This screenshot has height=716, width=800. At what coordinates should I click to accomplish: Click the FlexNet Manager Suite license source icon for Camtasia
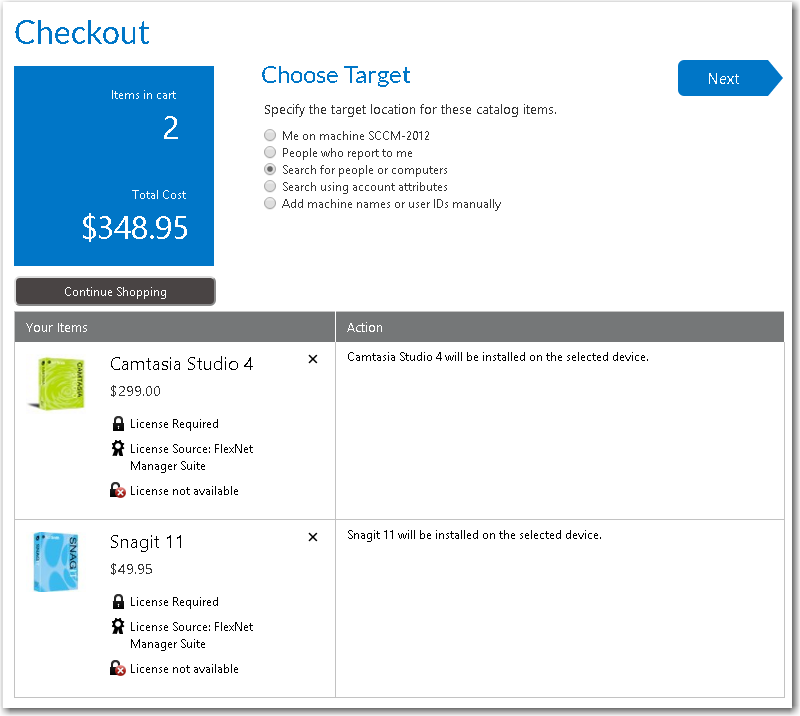point(119,447)
